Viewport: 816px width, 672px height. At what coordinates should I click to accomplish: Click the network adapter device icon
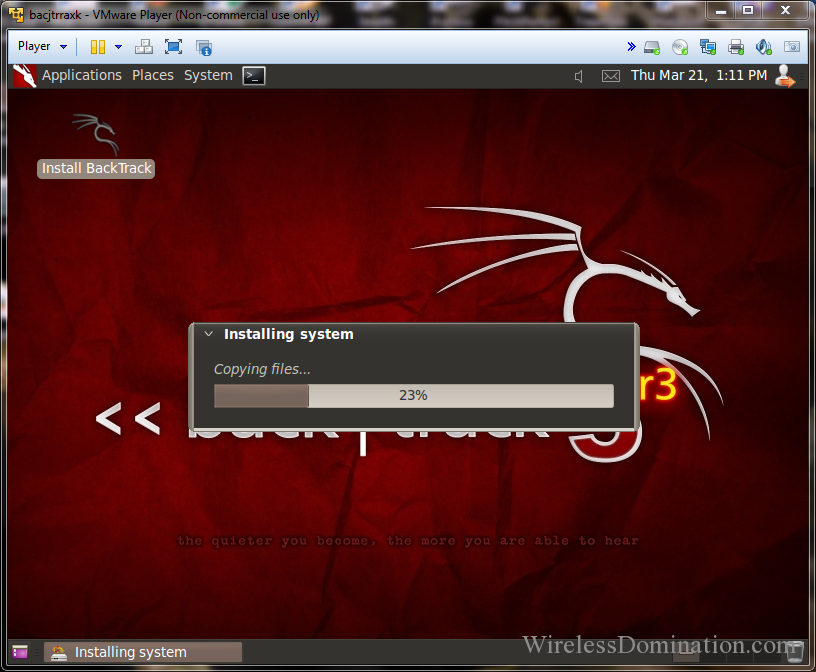pyautogui.click(x=708, y=47)
